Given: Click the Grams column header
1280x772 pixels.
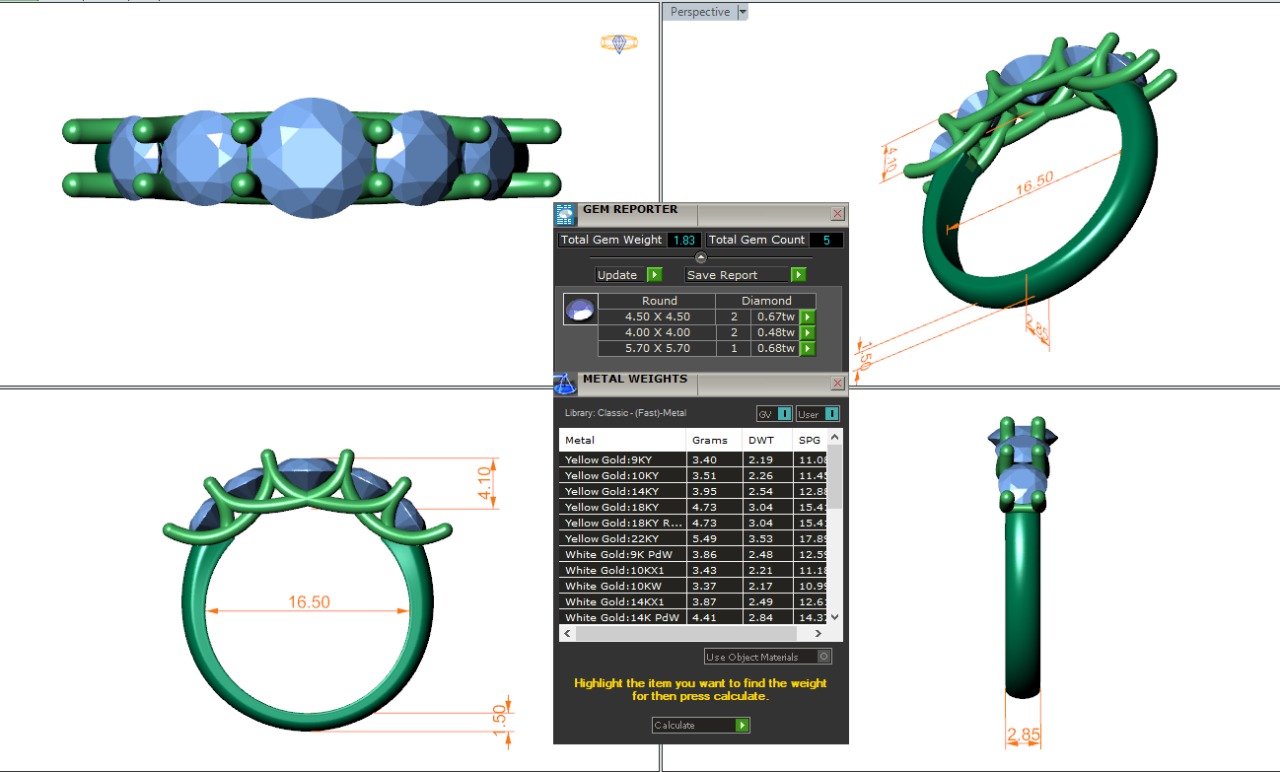Looking at the screenshot, I should tap(709, 440).
